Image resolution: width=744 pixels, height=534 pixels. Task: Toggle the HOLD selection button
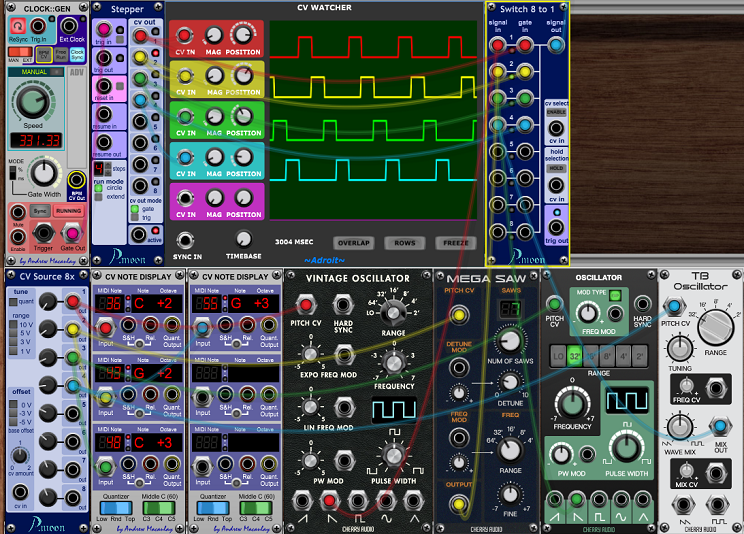(x=556, y=169)
